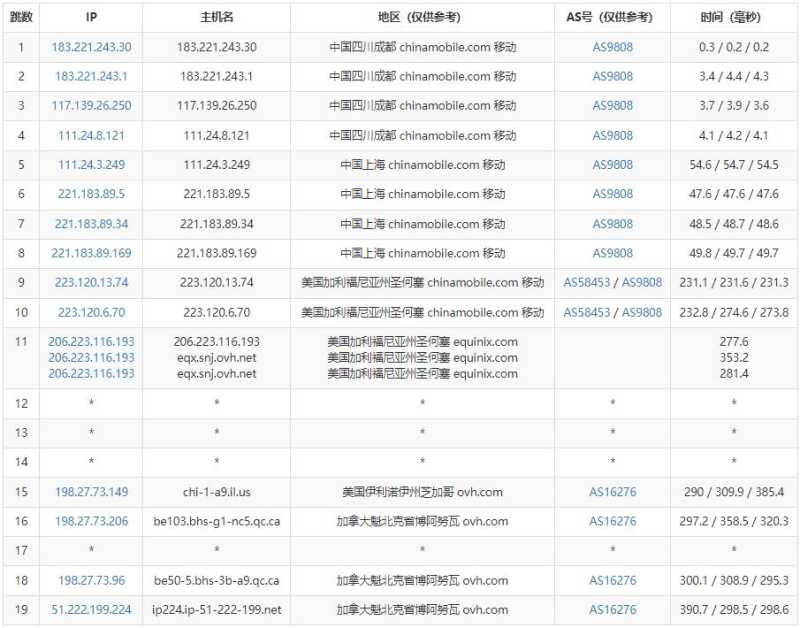Click AS58453 link in hop 10 row
The width and height of the screenshot is (800, 628).
[587, 312]
